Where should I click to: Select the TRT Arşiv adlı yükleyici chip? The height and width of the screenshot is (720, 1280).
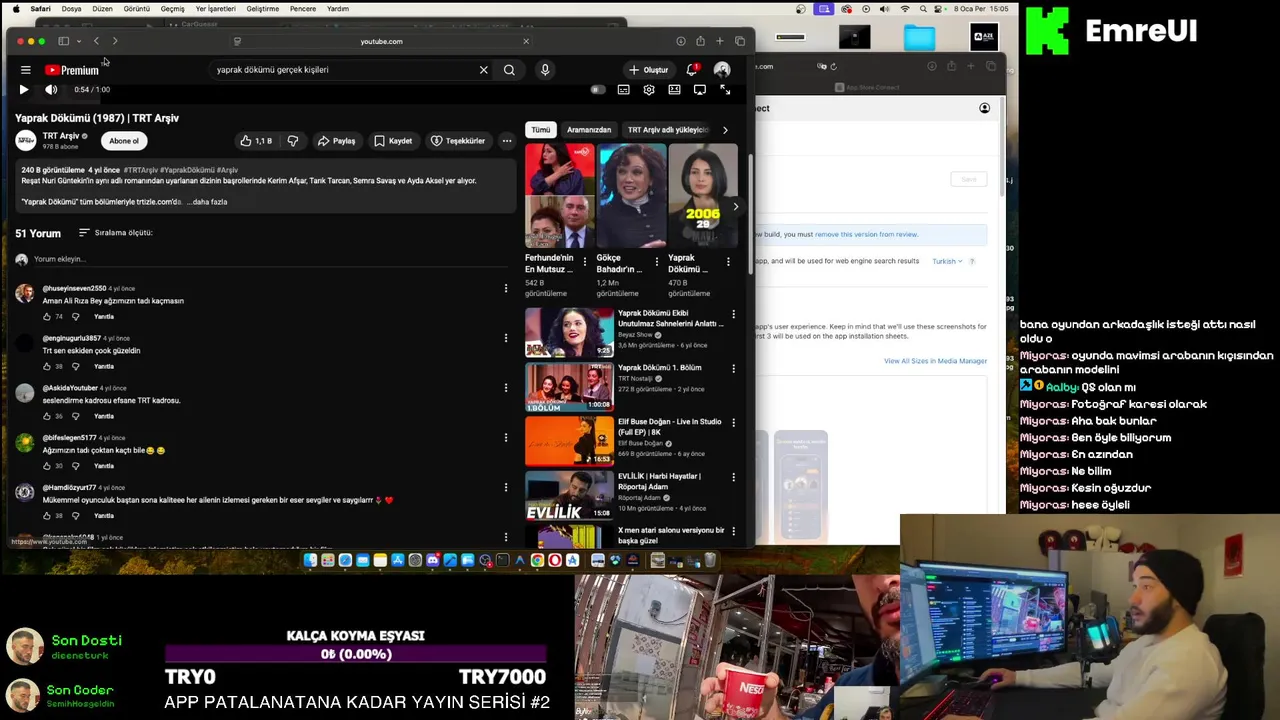pyautogui.click(x=667, y=130)
